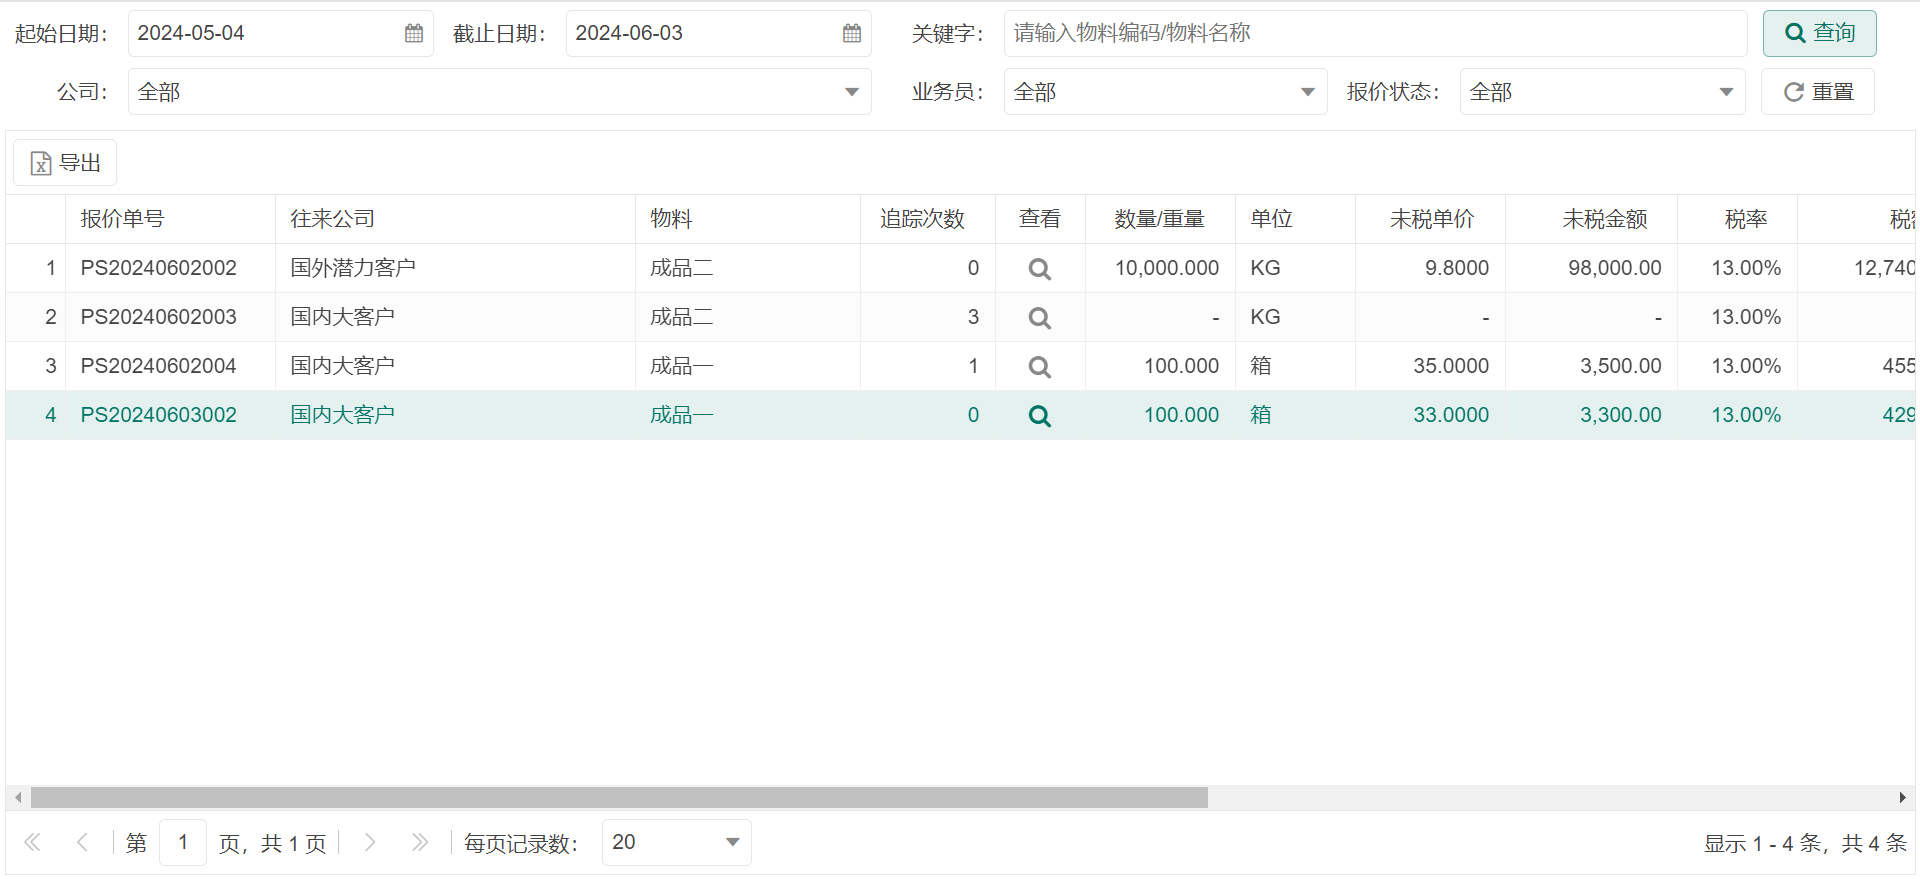Click the scrollbar left arrow
Viewport: 1920px width, 879px height.
(x=19, y=797)
